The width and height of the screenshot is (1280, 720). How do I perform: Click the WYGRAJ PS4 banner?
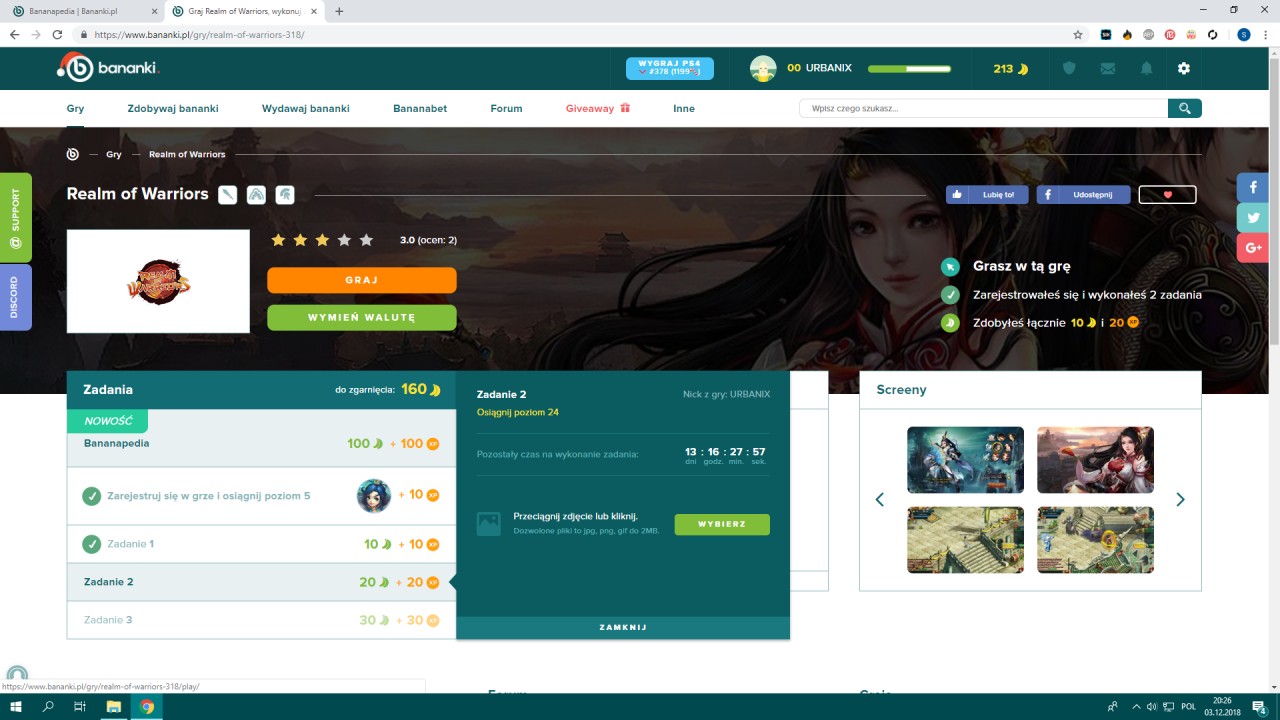670,68
